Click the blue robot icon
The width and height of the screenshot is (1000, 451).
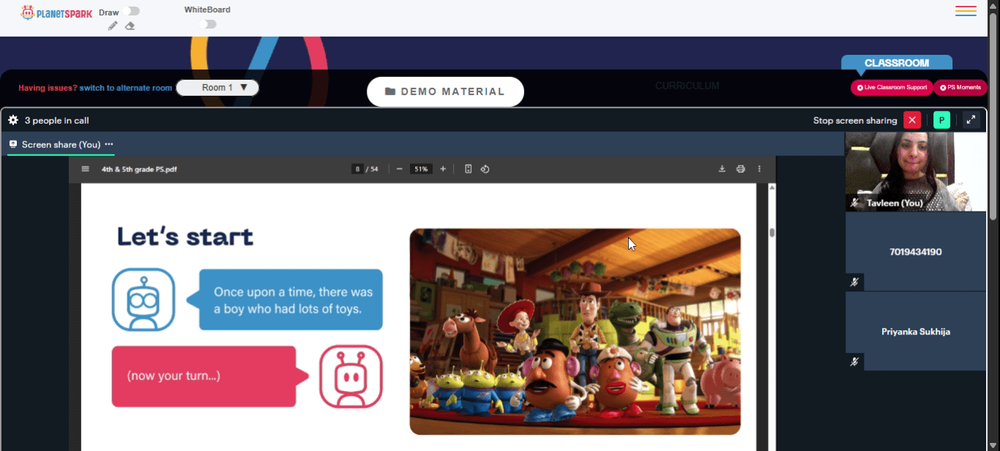[143, 300]
